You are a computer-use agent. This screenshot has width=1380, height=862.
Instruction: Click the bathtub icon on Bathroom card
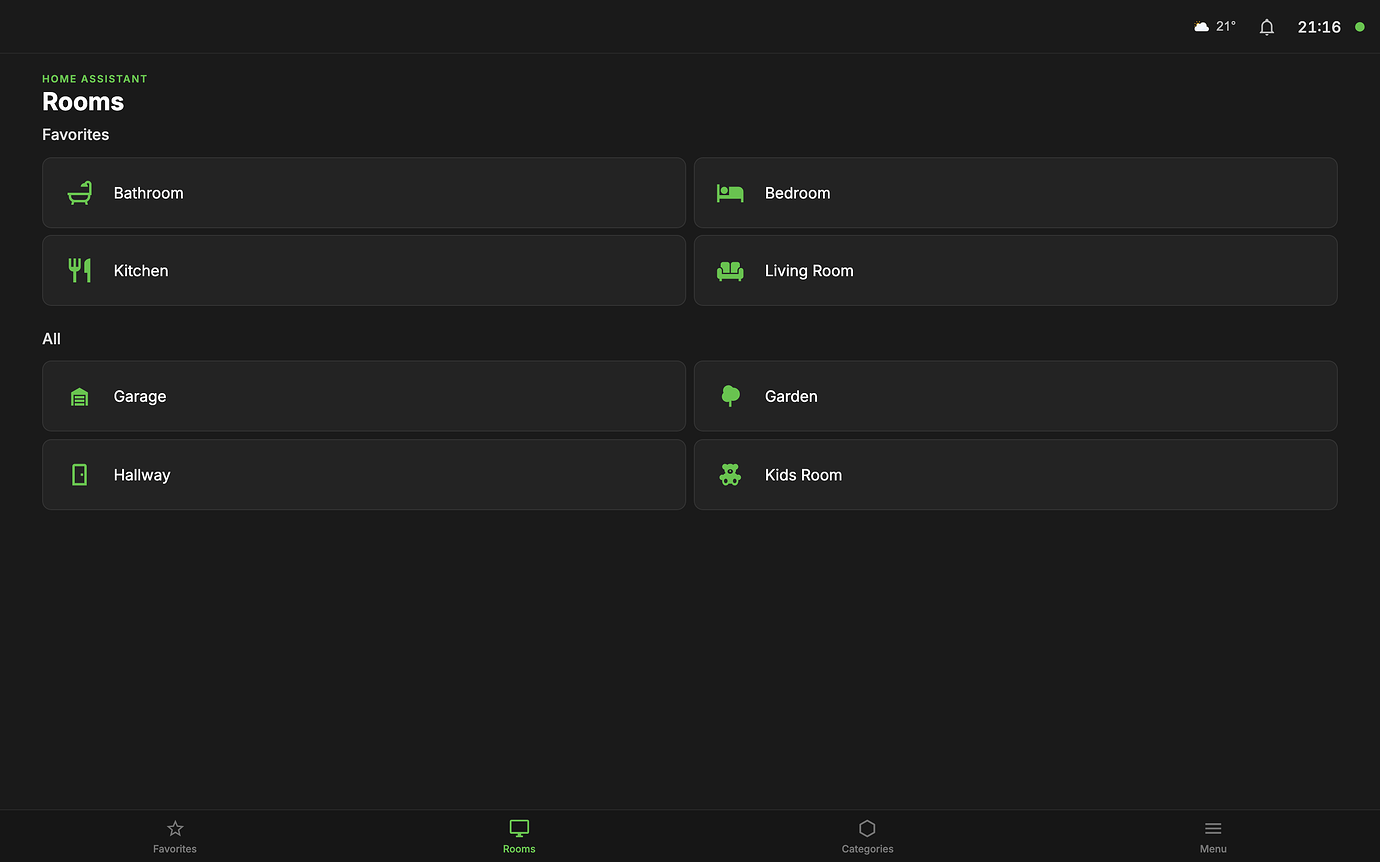(x=80, y=193)
